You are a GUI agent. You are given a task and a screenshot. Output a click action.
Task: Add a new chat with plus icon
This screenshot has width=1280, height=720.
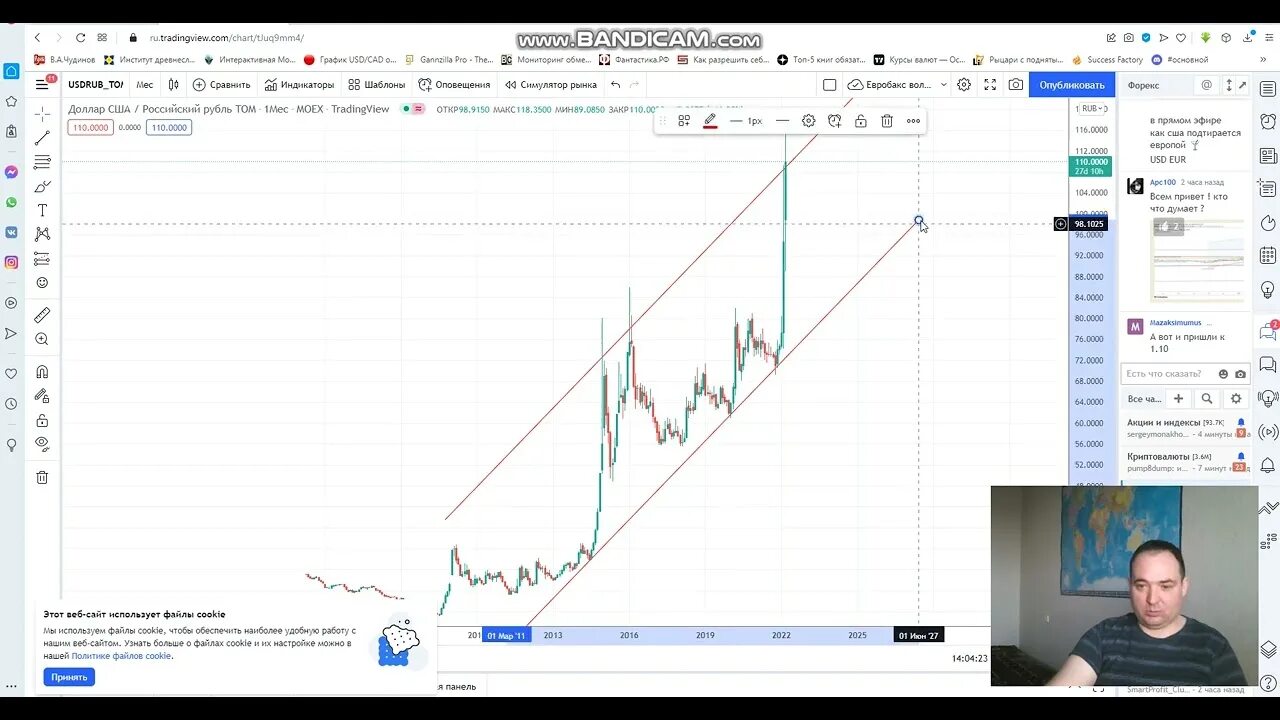click(x=1178, y=399)
